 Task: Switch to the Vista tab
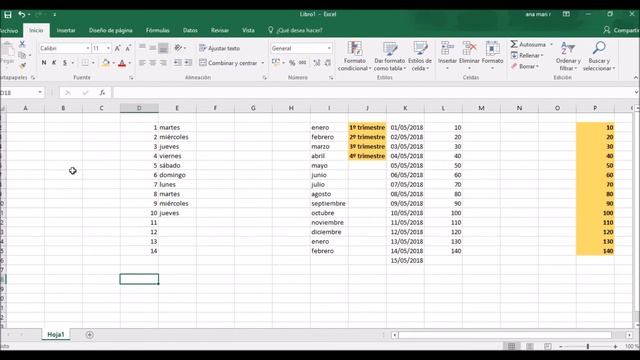[x=248, y=30]
